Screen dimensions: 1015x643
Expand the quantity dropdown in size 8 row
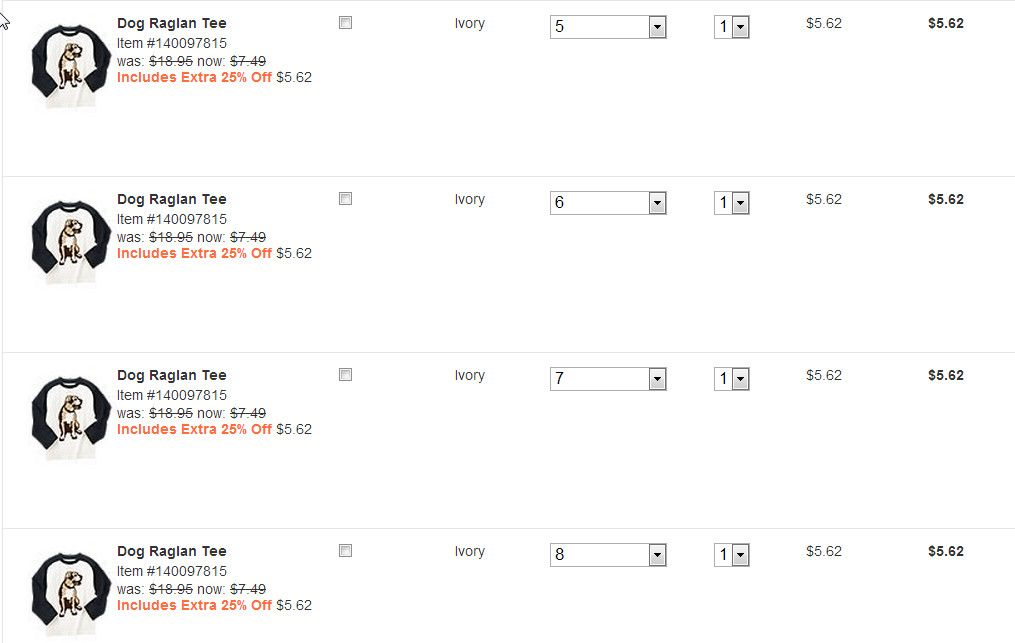(x=732, y=555)
